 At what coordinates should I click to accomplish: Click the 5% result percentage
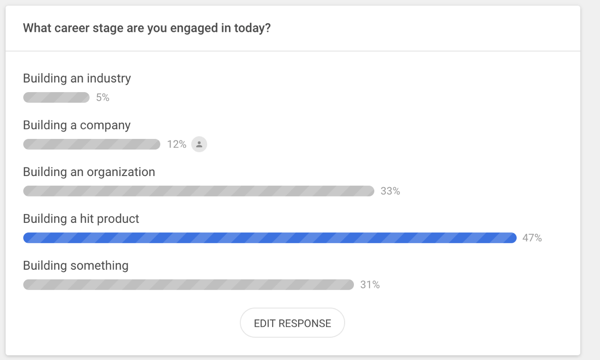[103, 98]
